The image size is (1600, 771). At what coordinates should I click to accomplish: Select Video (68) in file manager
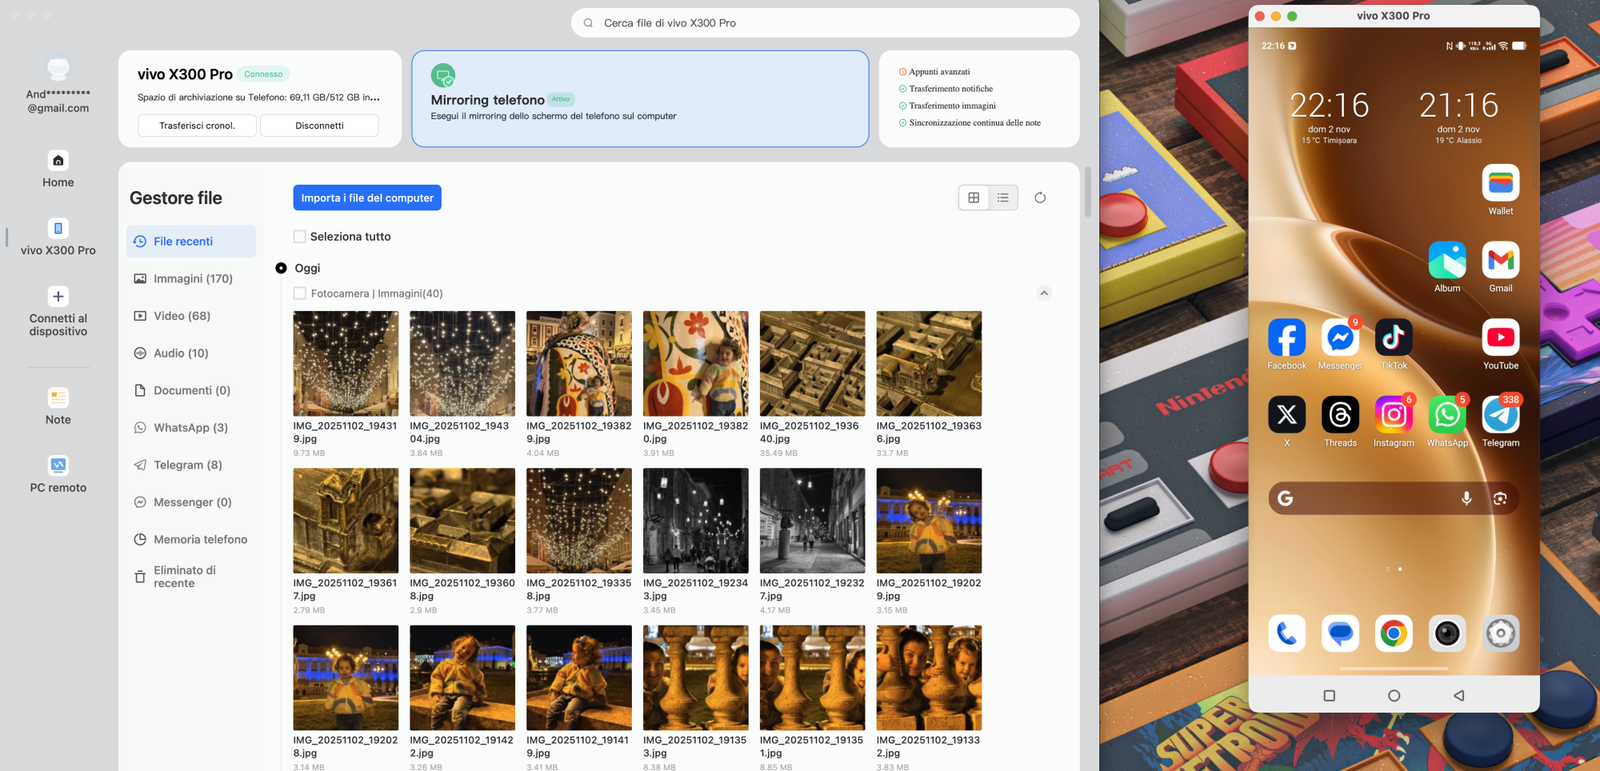click(181, 316)
